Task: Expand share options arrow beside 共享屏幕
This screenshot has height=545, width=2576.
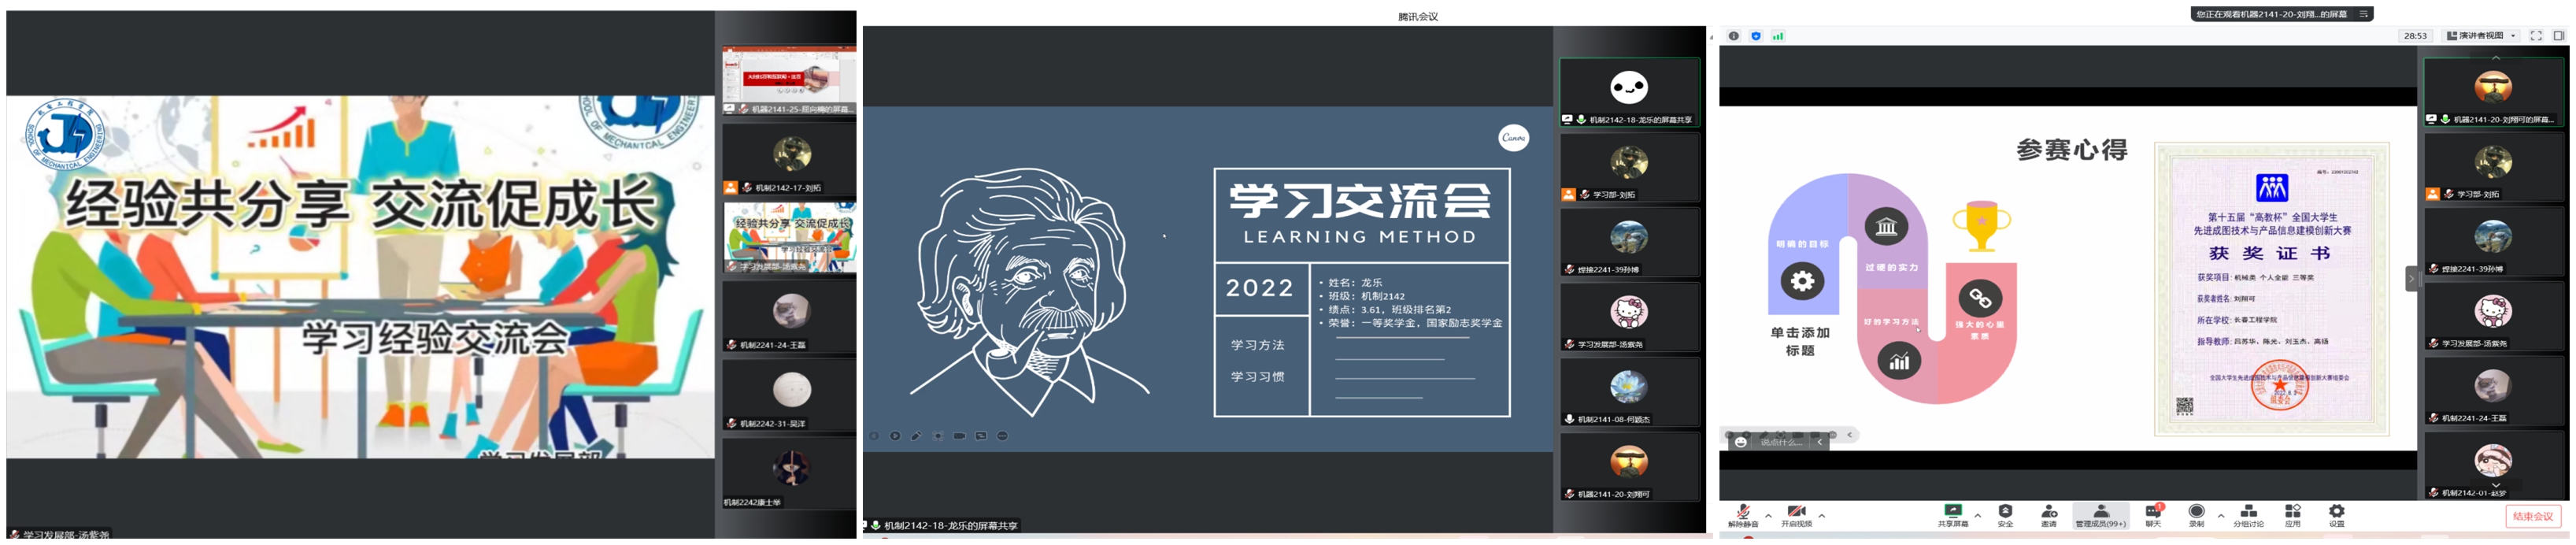Action: tap(1977, 516)
